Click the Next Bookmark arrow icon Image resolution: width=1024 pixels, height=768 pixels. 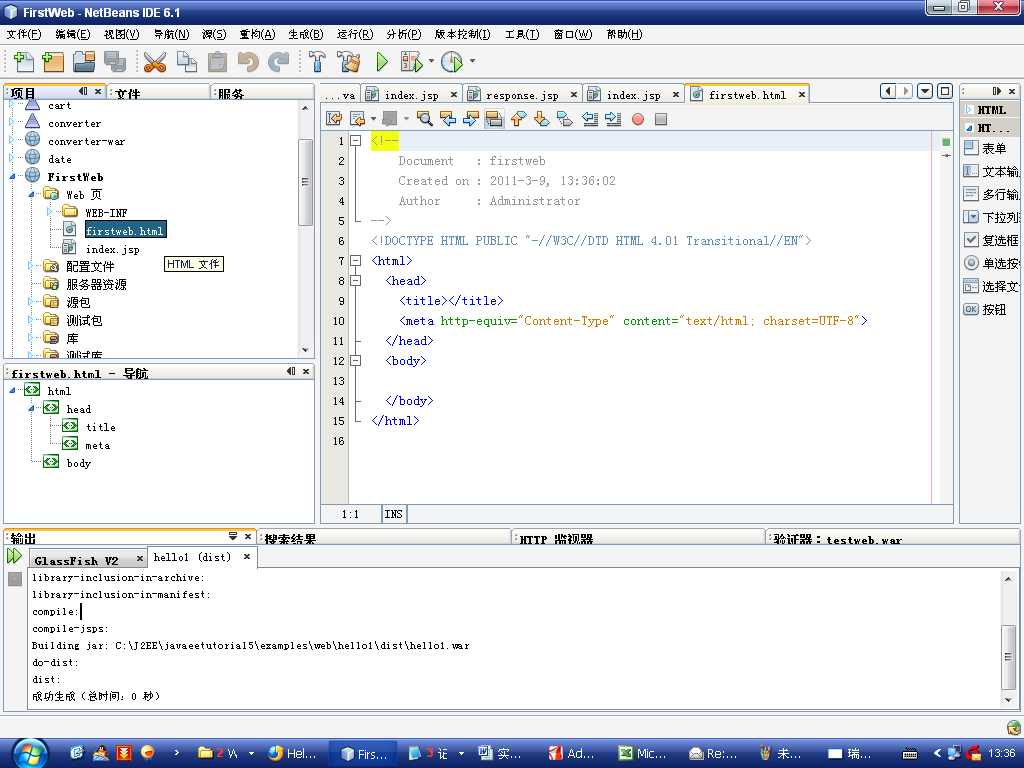541,119
